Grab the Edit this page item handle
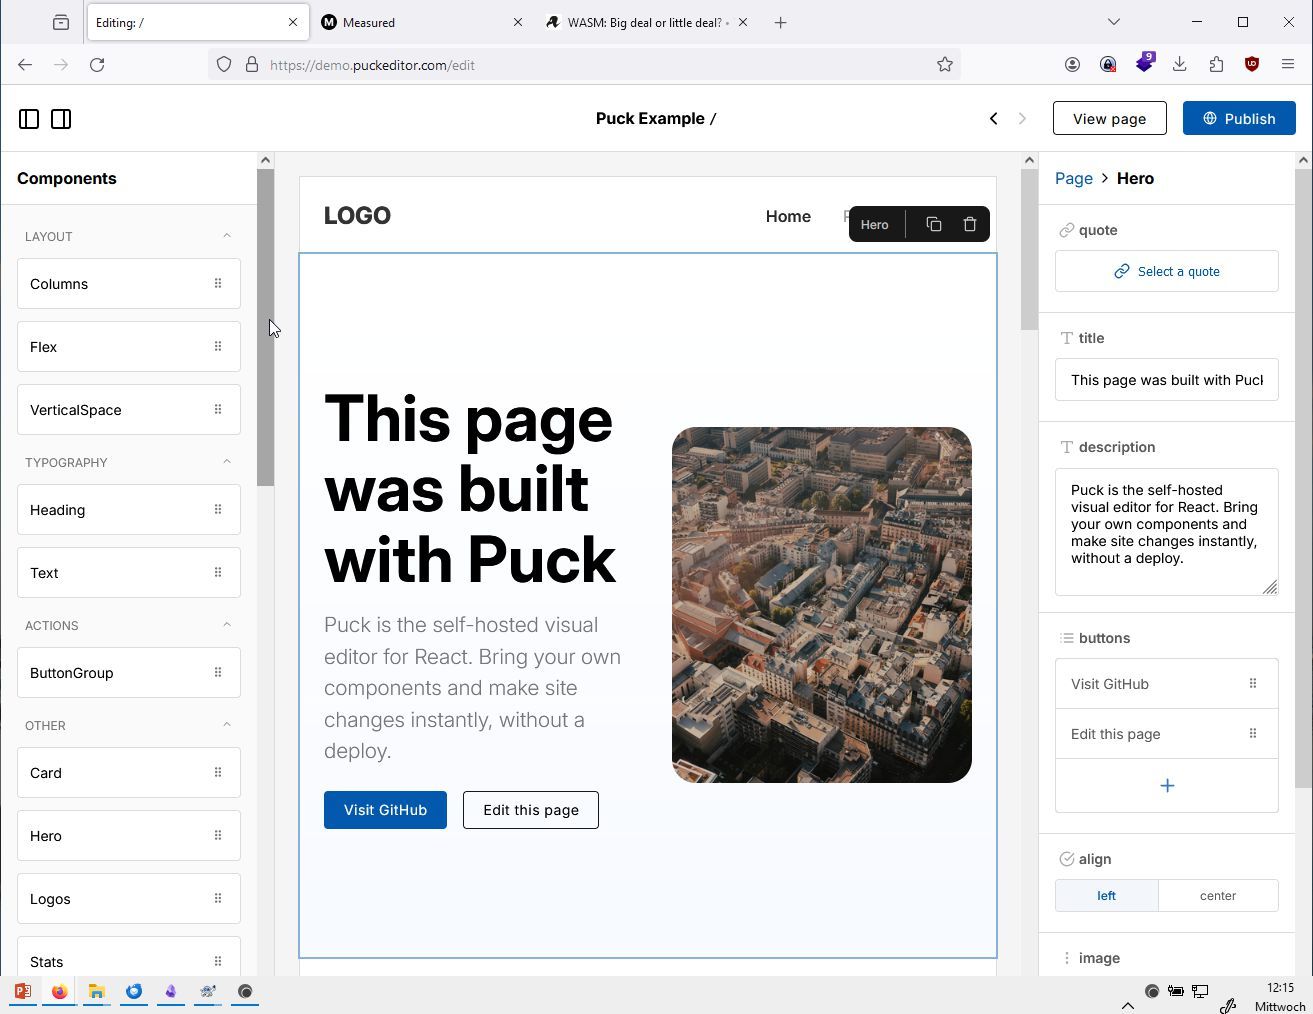This screenshot has width=1313, height=1014. tap(1253, 733)
